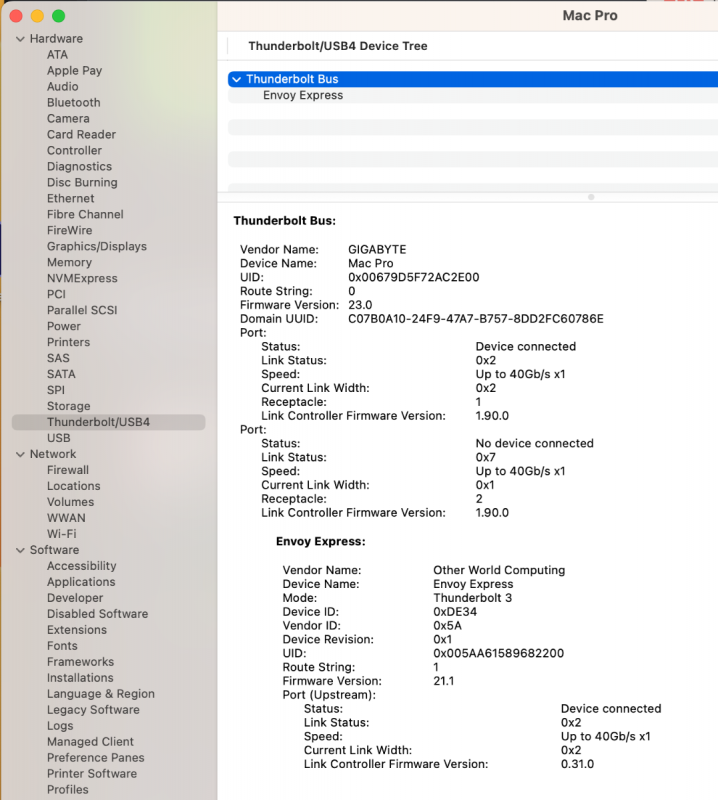
Task: Select Developer software item
Action: 75,598
